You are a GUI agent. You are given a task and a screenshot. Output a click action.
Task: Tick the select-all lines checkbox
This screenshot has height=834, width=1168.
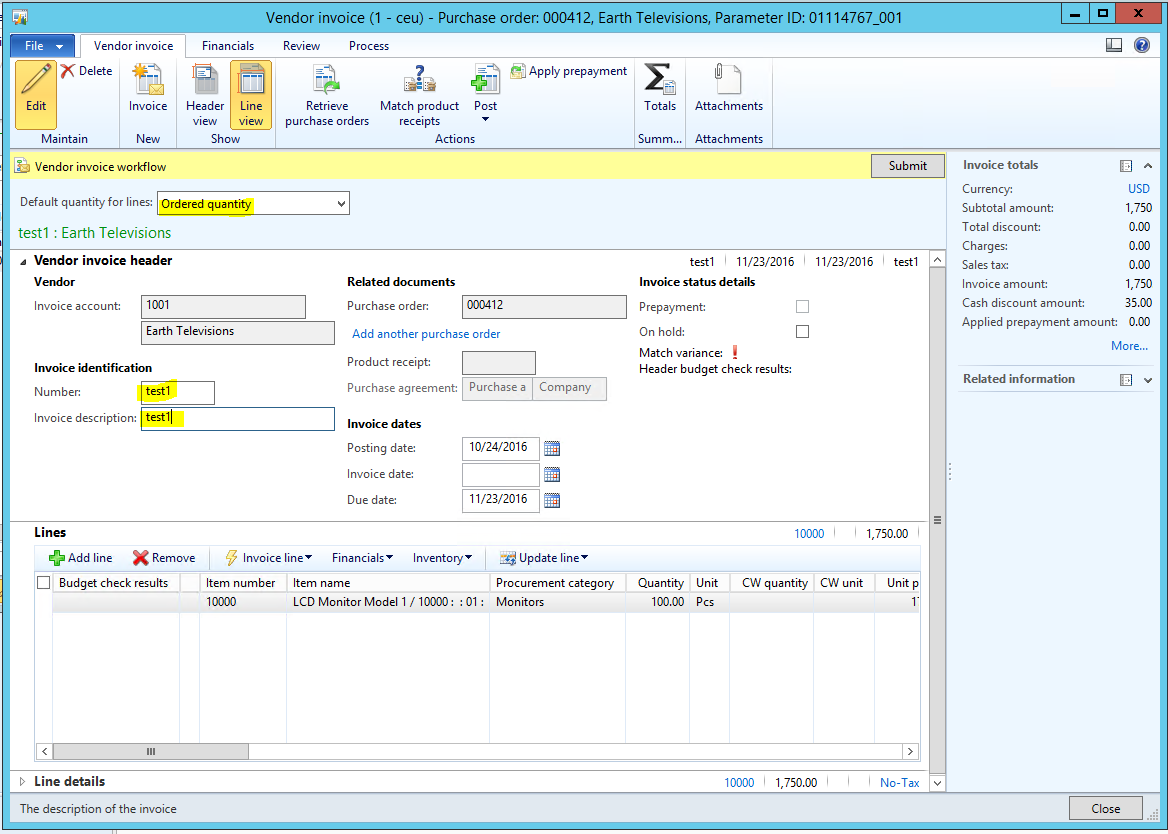pos(43,582)
